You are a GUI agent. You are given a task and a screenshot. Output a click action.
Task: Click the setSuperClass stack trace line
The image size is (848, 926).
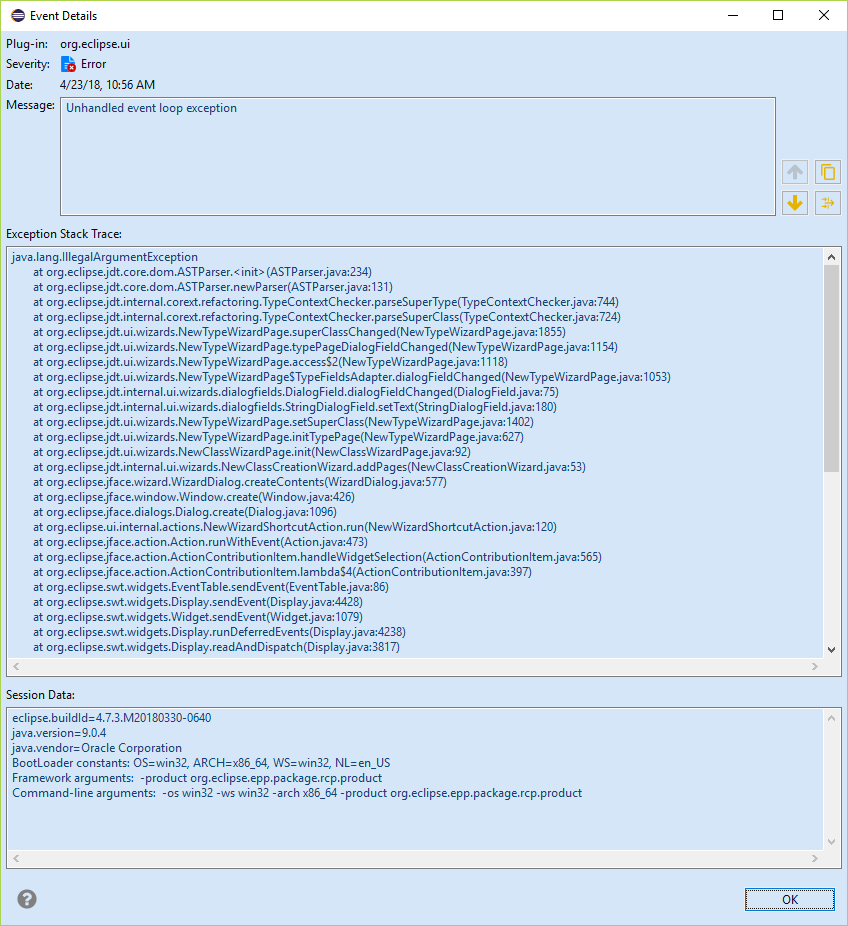point(283,422)
